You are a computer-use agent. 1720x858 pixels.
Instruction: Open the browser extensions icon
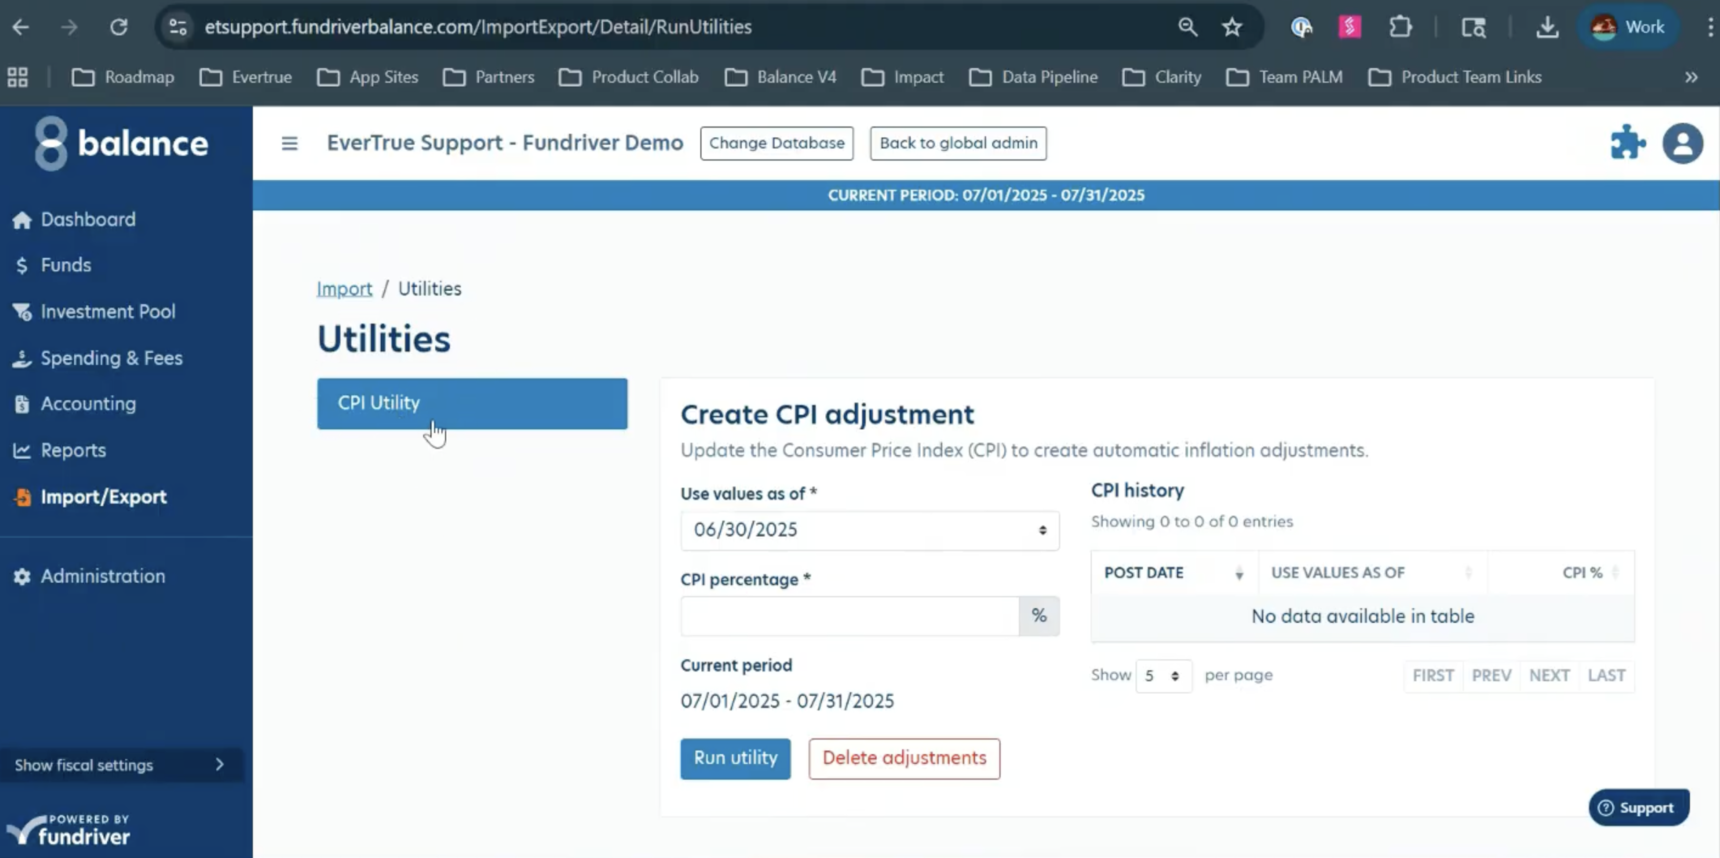click(x=1400, y=27)
